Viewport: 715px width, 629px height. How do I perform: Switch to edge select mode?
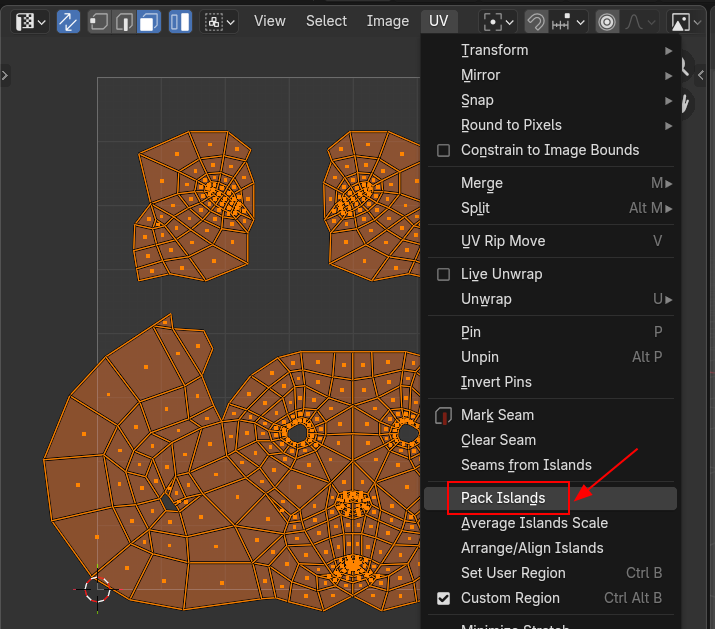(124, 21)
